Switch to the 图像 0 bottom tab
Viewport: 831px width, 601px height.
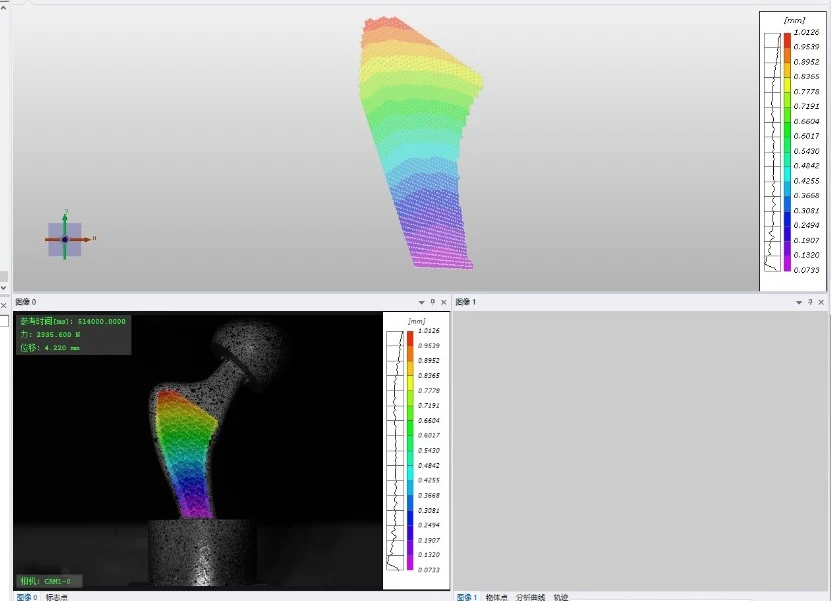26,597
